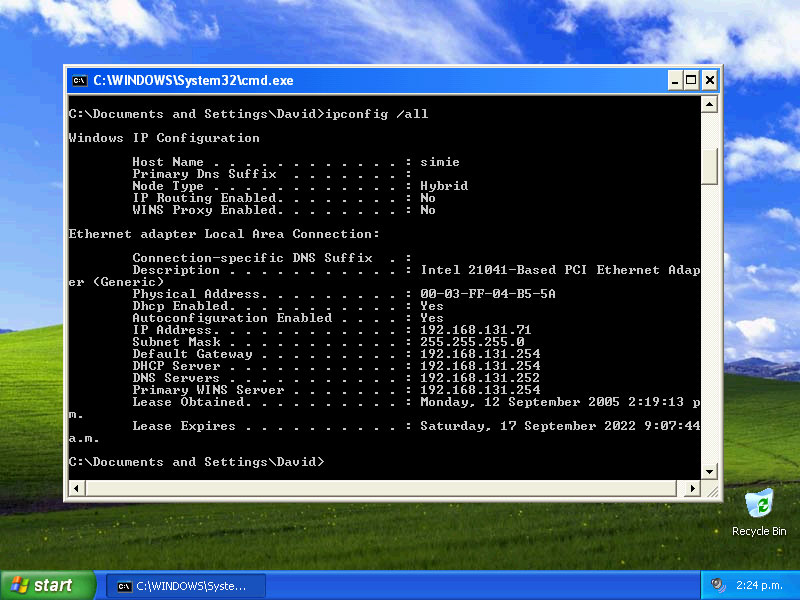The height and width of the screenshot is (600, 800).
Task: Click the 'Default Gateway' line
Action: click(336, 354)
